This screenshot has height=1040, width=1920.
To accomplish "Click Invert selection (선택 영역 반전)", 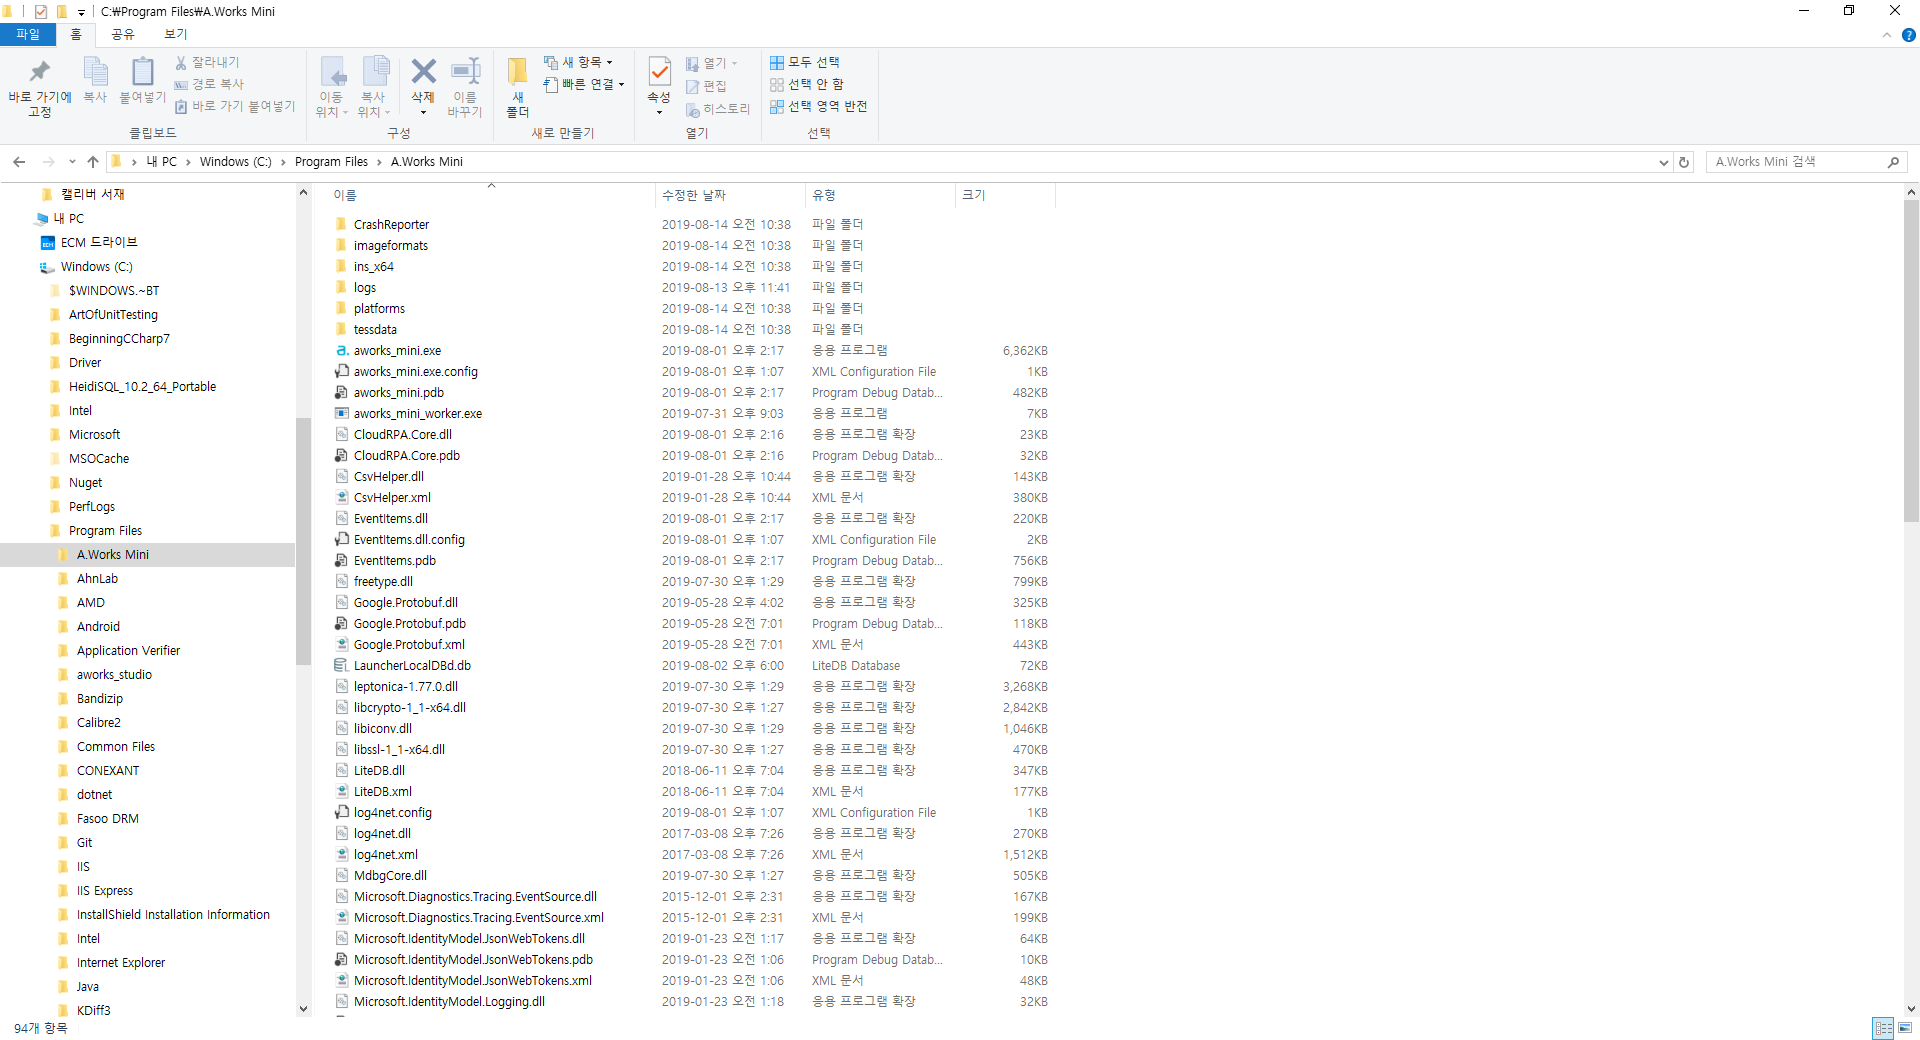I will (x=819, y=106).
